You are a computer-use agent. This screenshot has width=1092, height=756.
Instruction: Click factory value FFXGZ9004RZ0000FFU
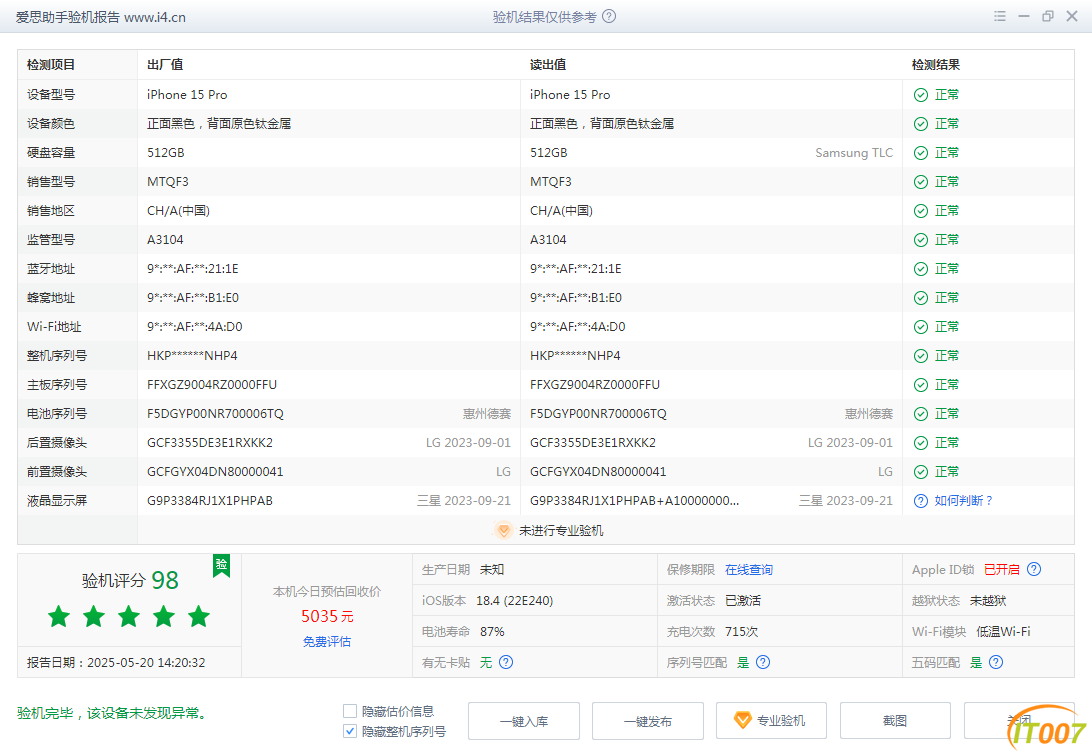pos(212,385)
